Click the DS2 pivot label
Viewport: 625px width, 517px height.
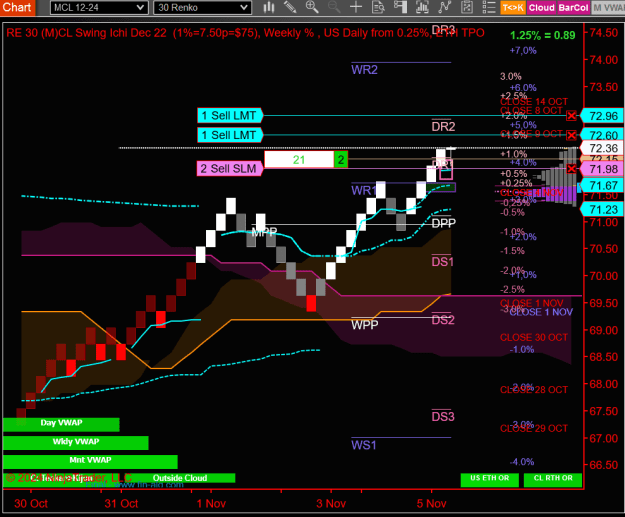coord(443,320)
